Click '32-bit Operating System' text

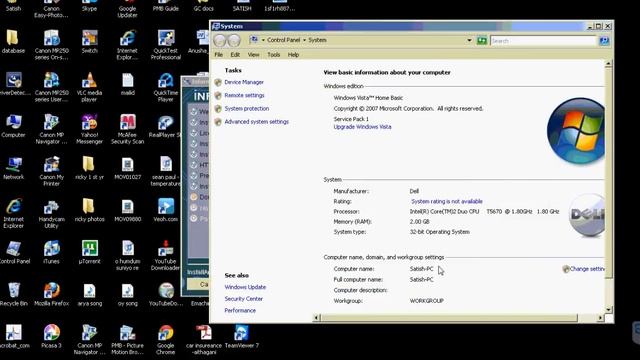pyautogui.click(x=440, y=232)
